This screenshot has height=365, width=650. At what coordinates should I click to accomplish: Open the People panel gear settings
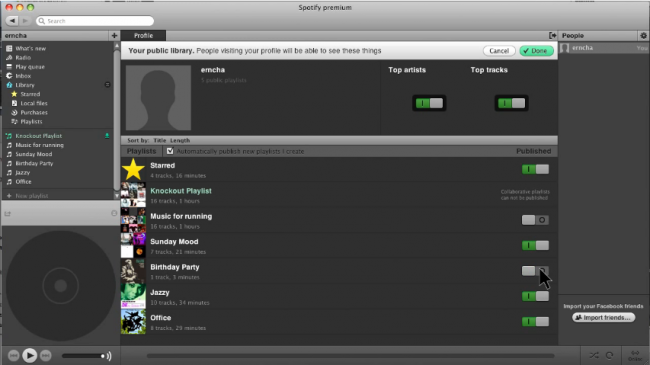pyautogui.click(x=643, y=36)
